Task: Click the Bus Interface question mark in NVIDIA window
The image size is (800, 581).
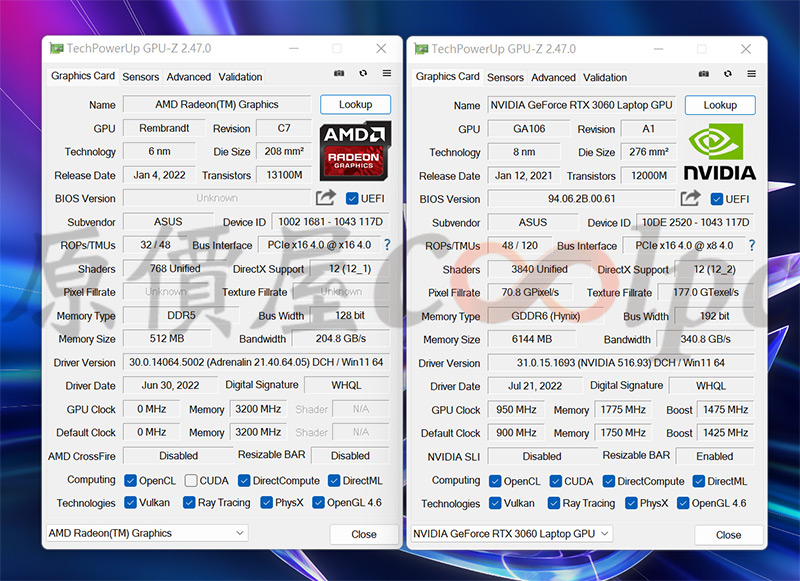Action: click(x=752, y=245)
